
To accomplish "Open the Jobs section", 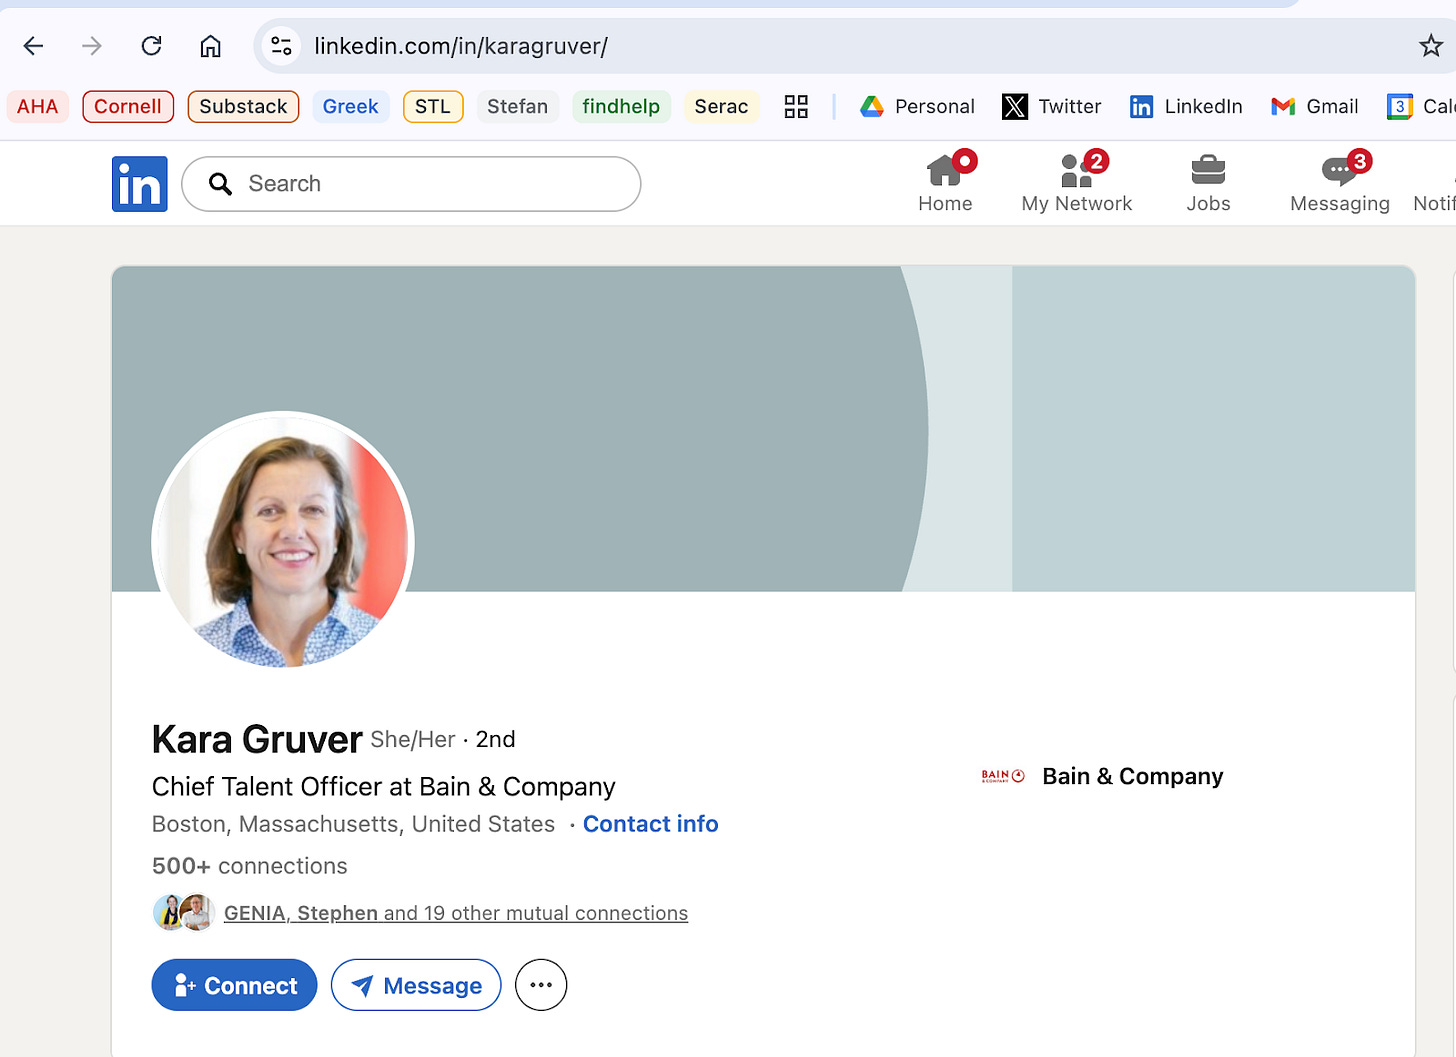I will (x=1208, y=184).
